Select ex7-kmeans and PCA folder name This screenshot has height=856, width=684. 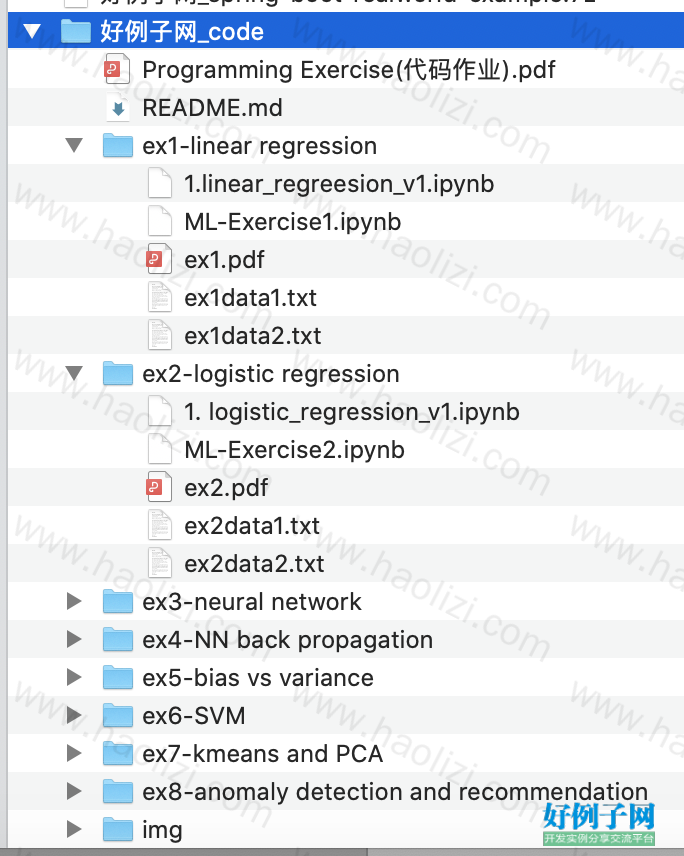click(263, 754)
